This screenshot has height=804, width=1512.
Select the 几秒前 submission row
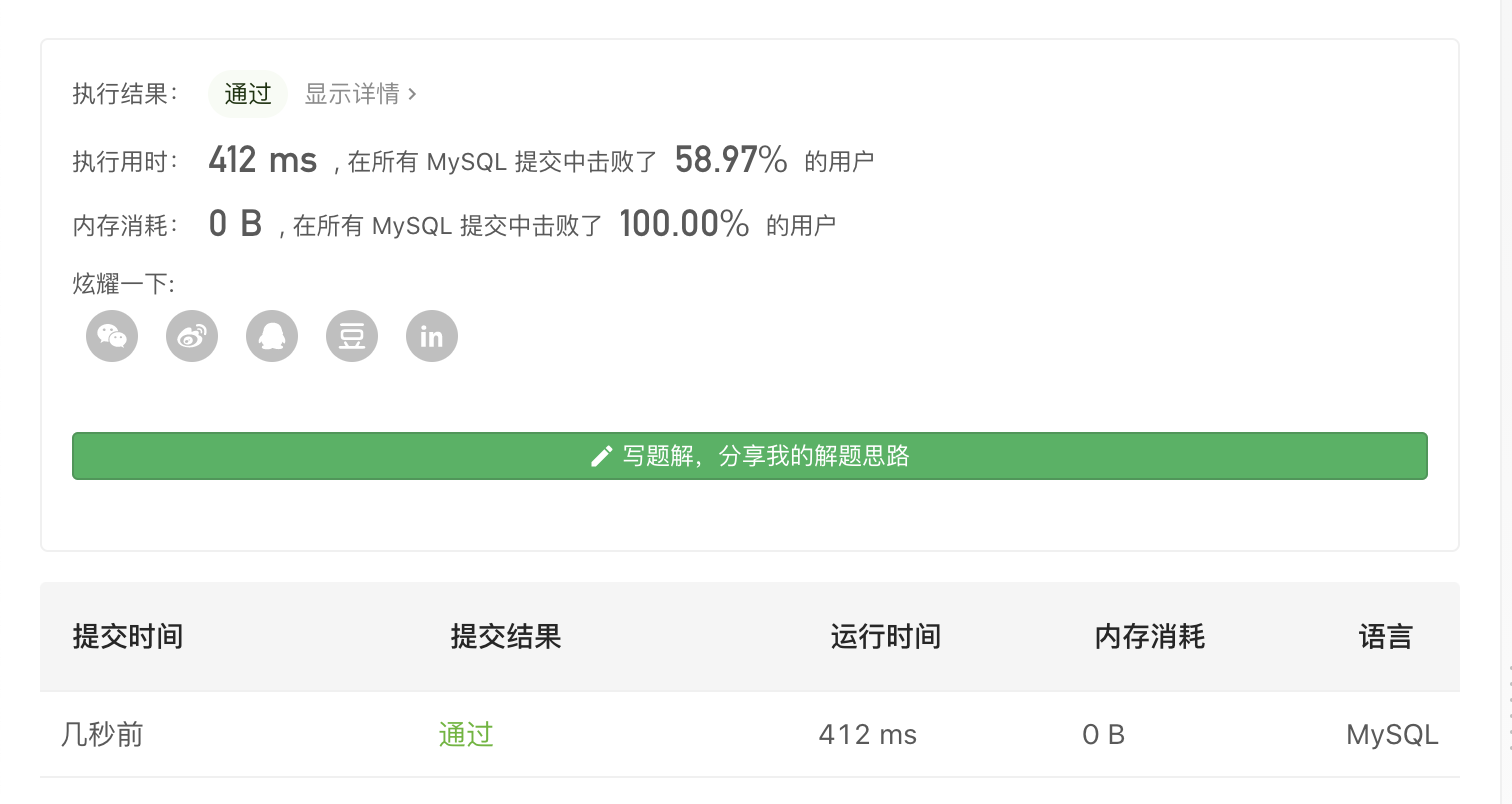(x=749, y=734)
